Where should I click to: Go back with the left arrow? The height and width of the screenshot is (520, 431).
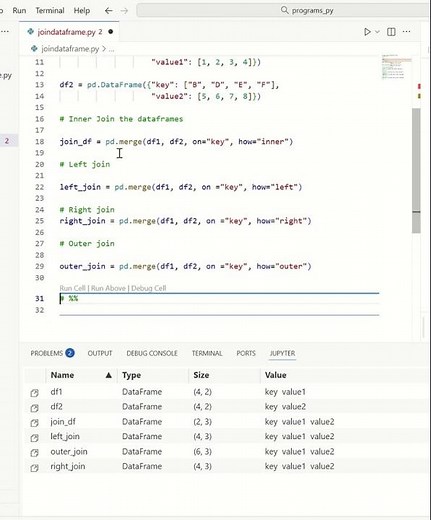point(108,11)
